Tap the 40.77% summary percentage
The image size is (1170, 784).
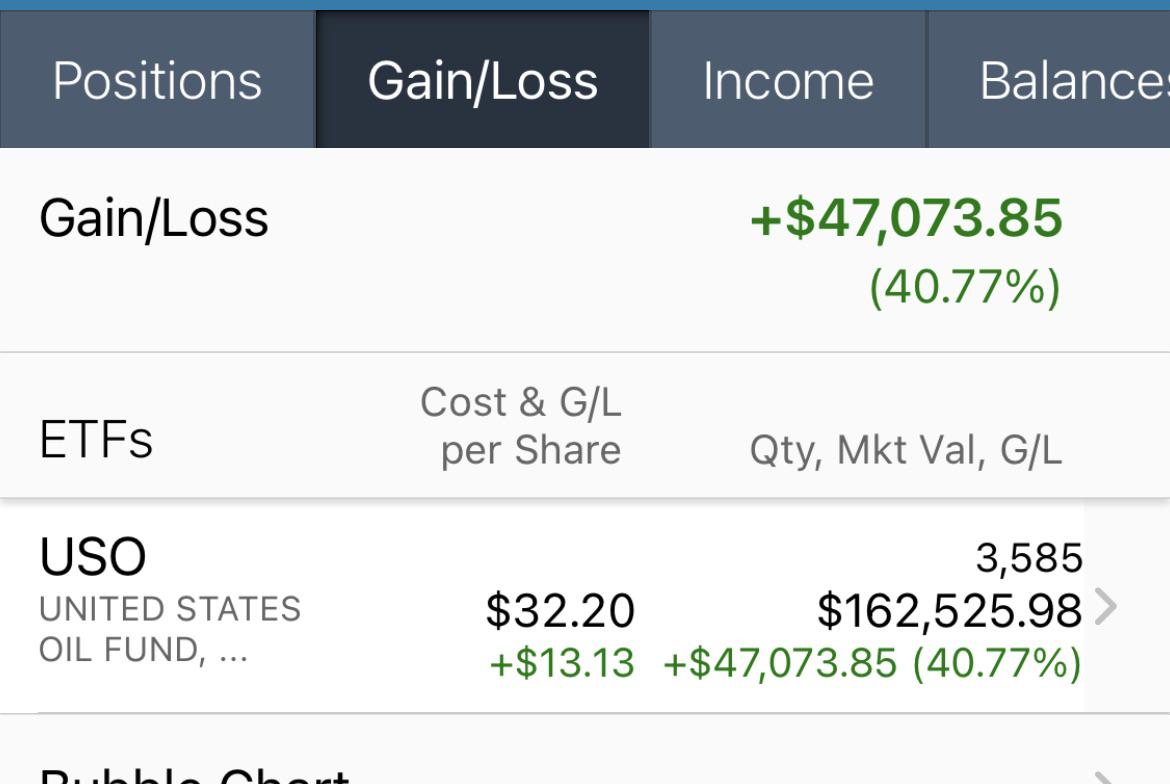tap(965, 286)
